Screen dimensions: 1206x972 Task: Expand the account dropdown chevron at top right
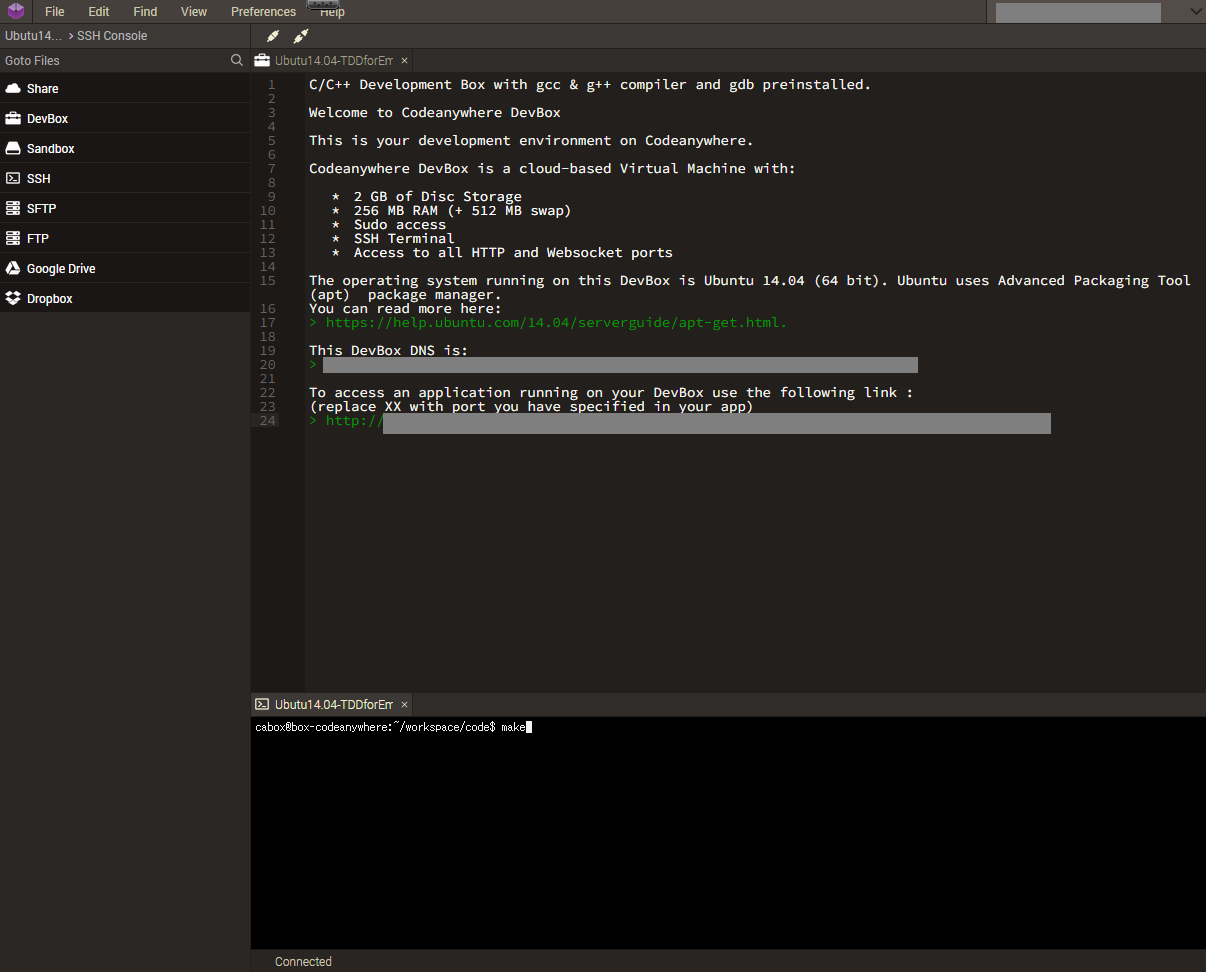[1195, 11]
